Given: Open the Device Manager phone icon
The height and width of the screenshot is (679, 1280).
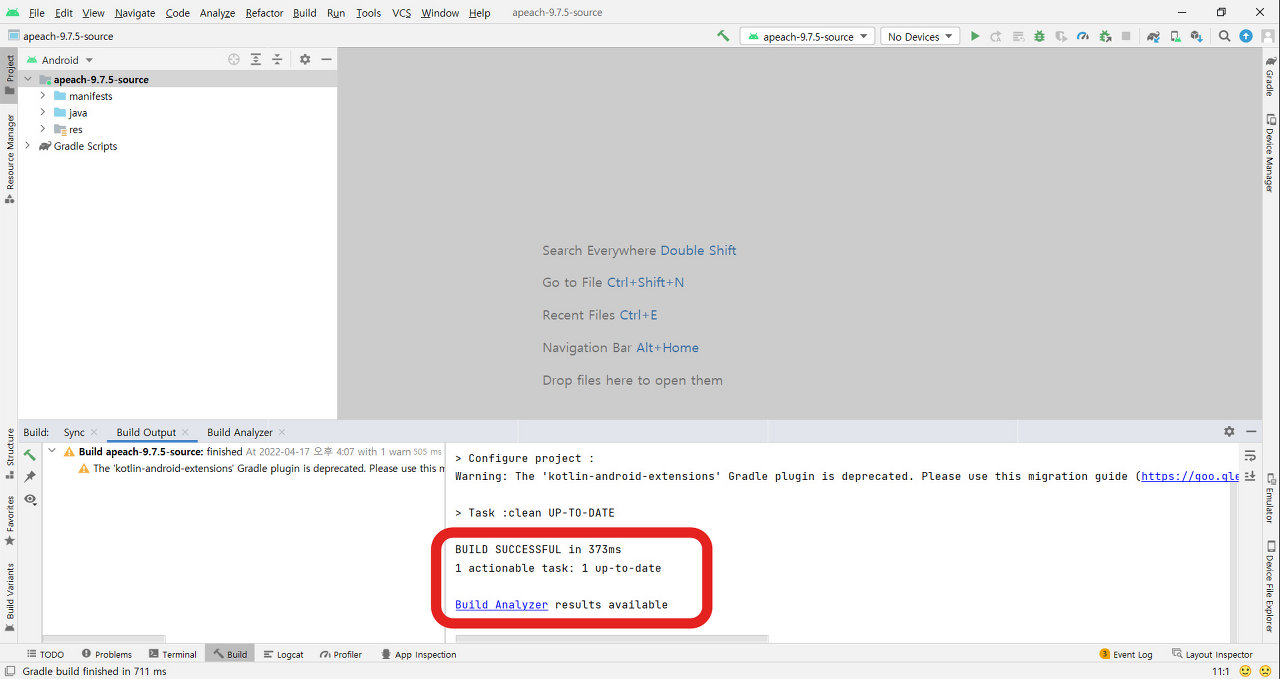Looking at the screenshot, I should (x=1176, y=35).
